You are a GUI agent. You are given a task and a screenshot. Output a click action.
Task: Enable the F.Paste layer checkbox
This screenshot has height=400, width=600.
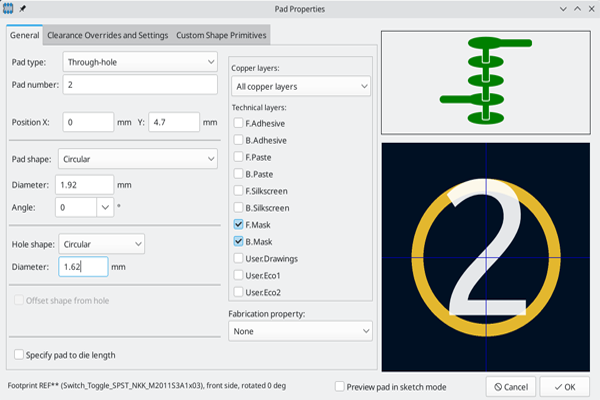click(x=238, y=157)
